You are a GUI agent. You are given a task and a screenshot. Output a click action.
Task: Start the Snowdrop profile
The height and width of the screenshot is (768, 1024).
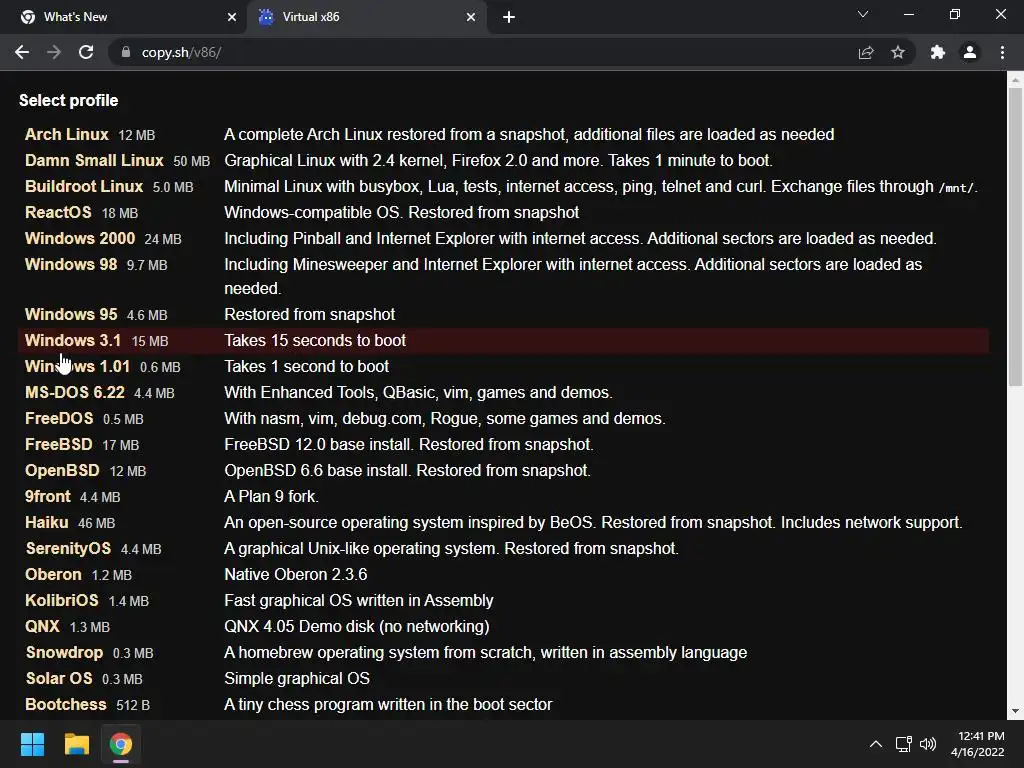(64, 653)
